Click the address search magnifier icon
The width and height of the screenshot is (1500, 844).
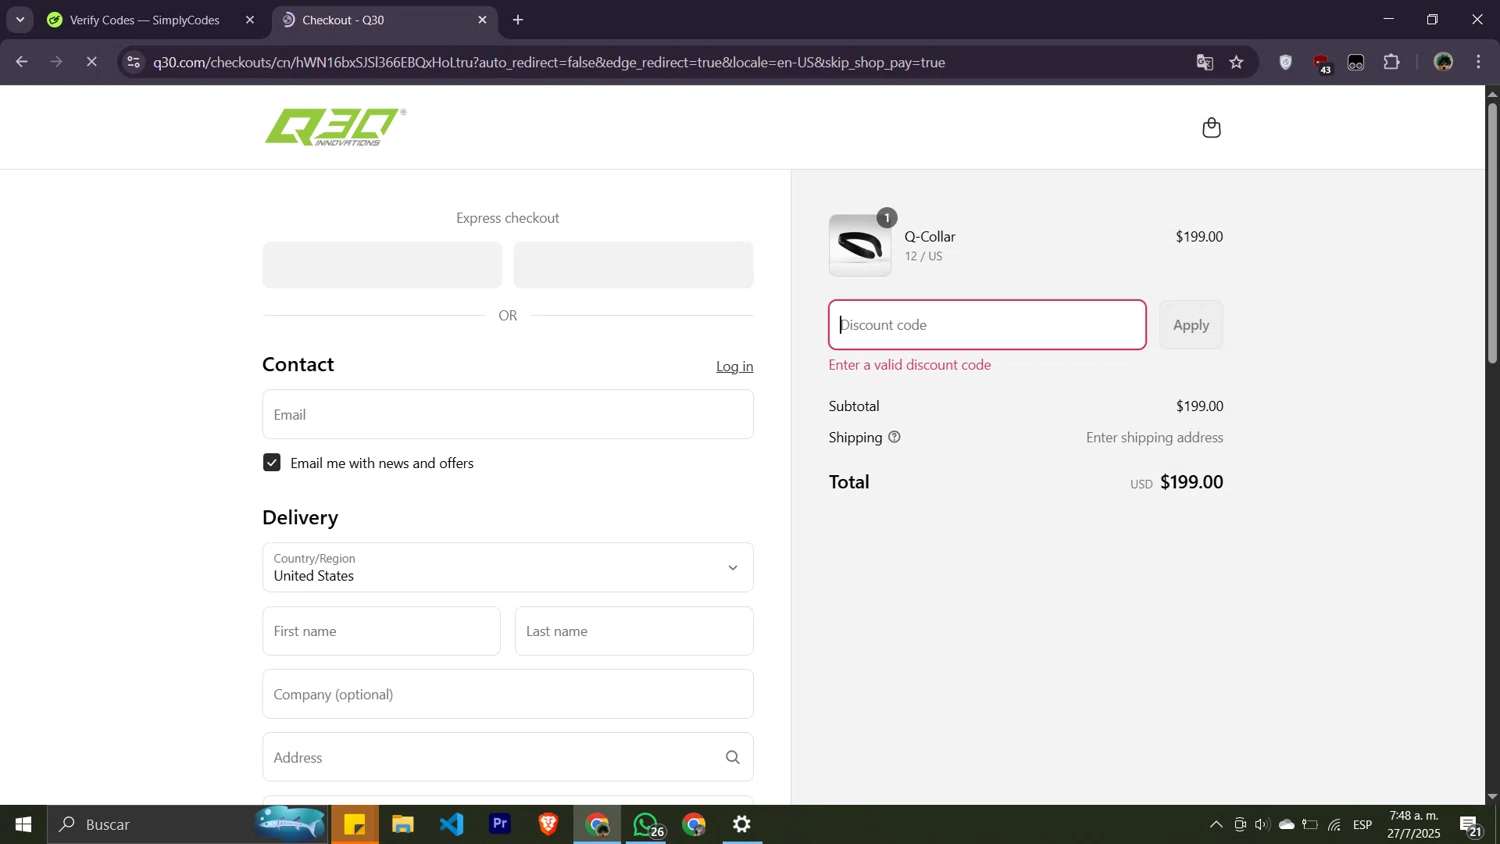[733, 757]
